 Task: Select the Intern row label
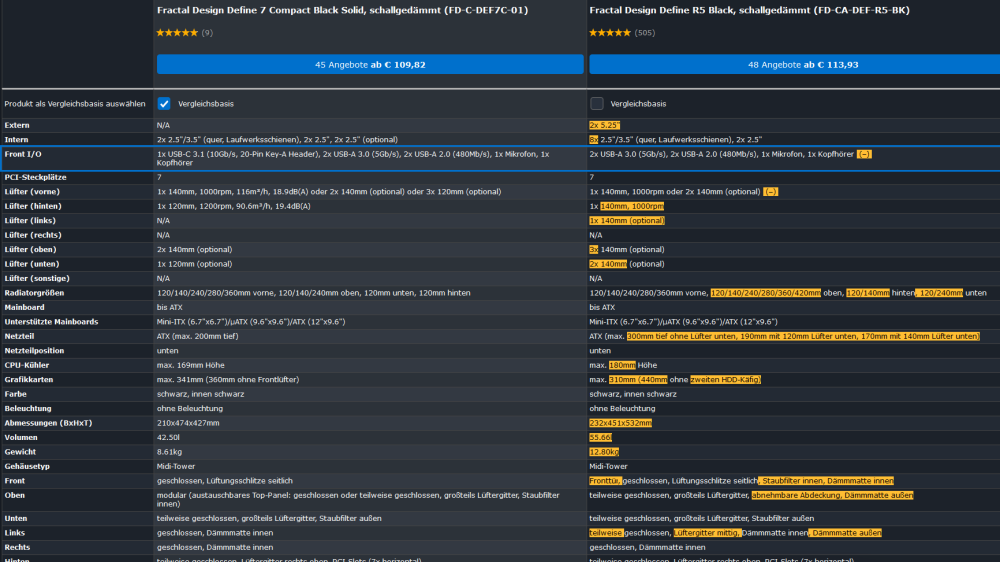(x=16, y=139)
